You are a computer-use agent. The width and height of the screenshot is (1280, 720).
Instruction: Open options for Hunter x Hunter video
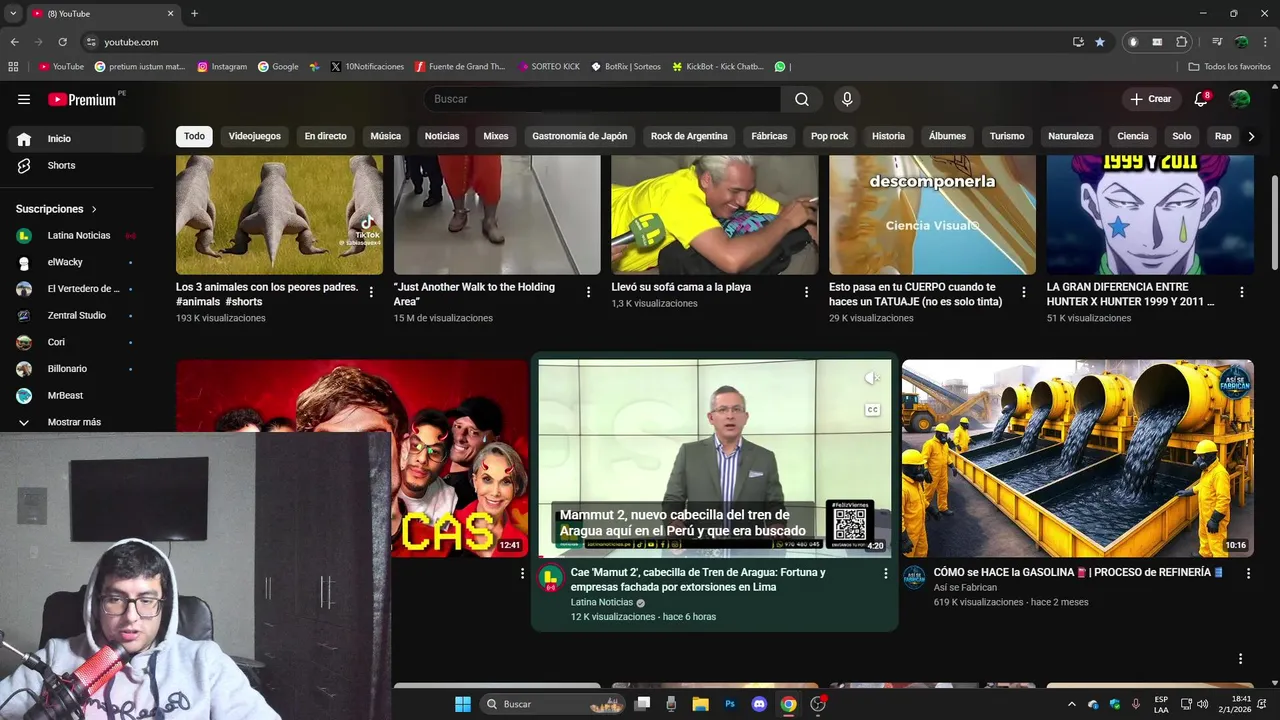pyautogui.click(x=1242, y=292)
